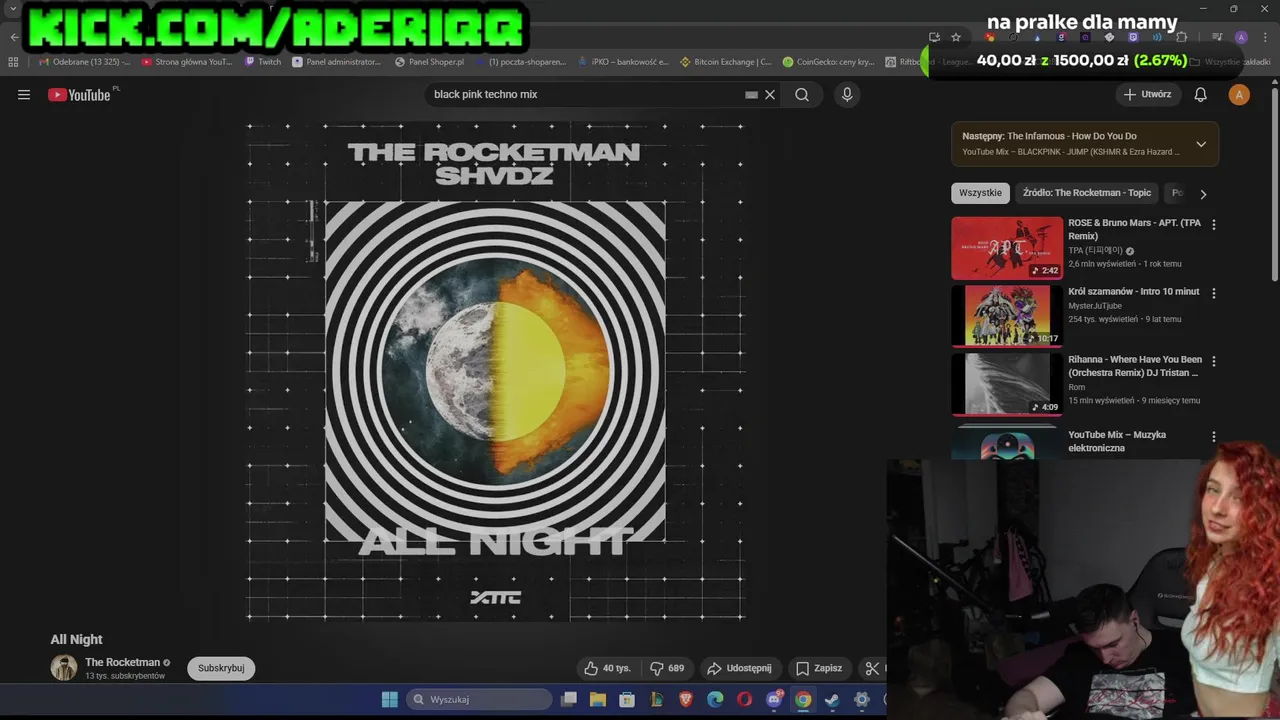The width and height of the screenshot is (1280, 720).
Task: Open Panel Shoper.pl bookmark
Action: 430,62
